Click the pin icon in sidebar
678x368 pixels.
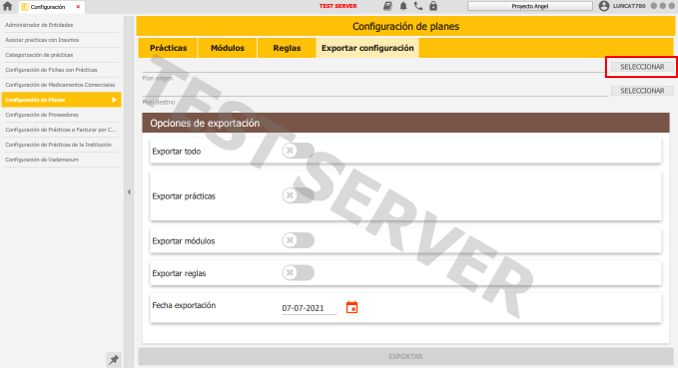114,360
